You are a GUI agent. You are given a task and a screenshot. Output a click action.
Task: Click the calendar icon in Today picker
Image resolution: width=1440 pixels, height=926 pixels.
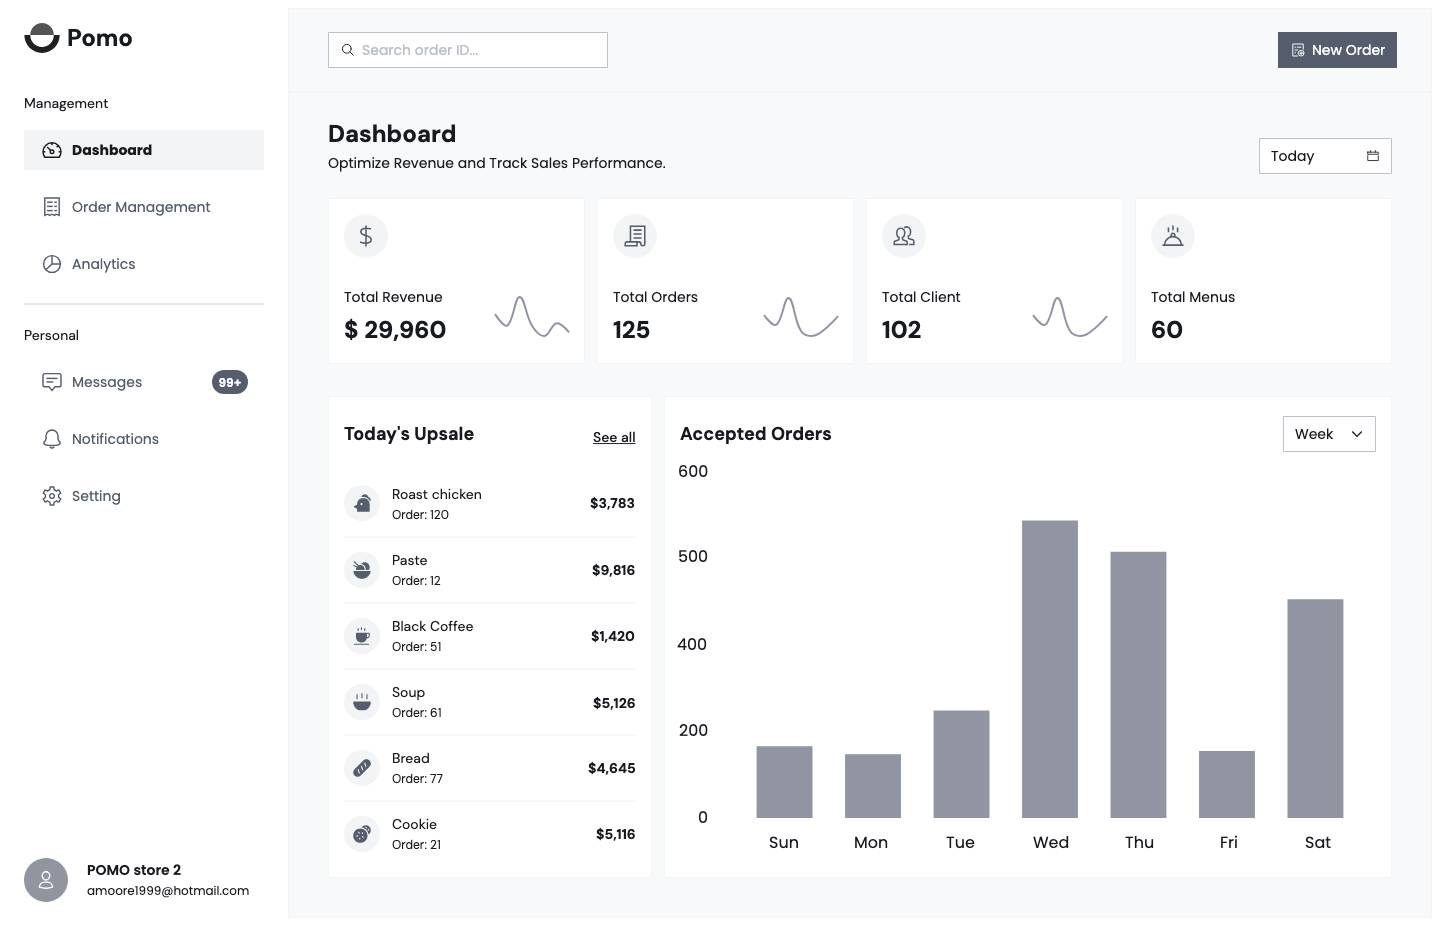[x=1373, y=156]
